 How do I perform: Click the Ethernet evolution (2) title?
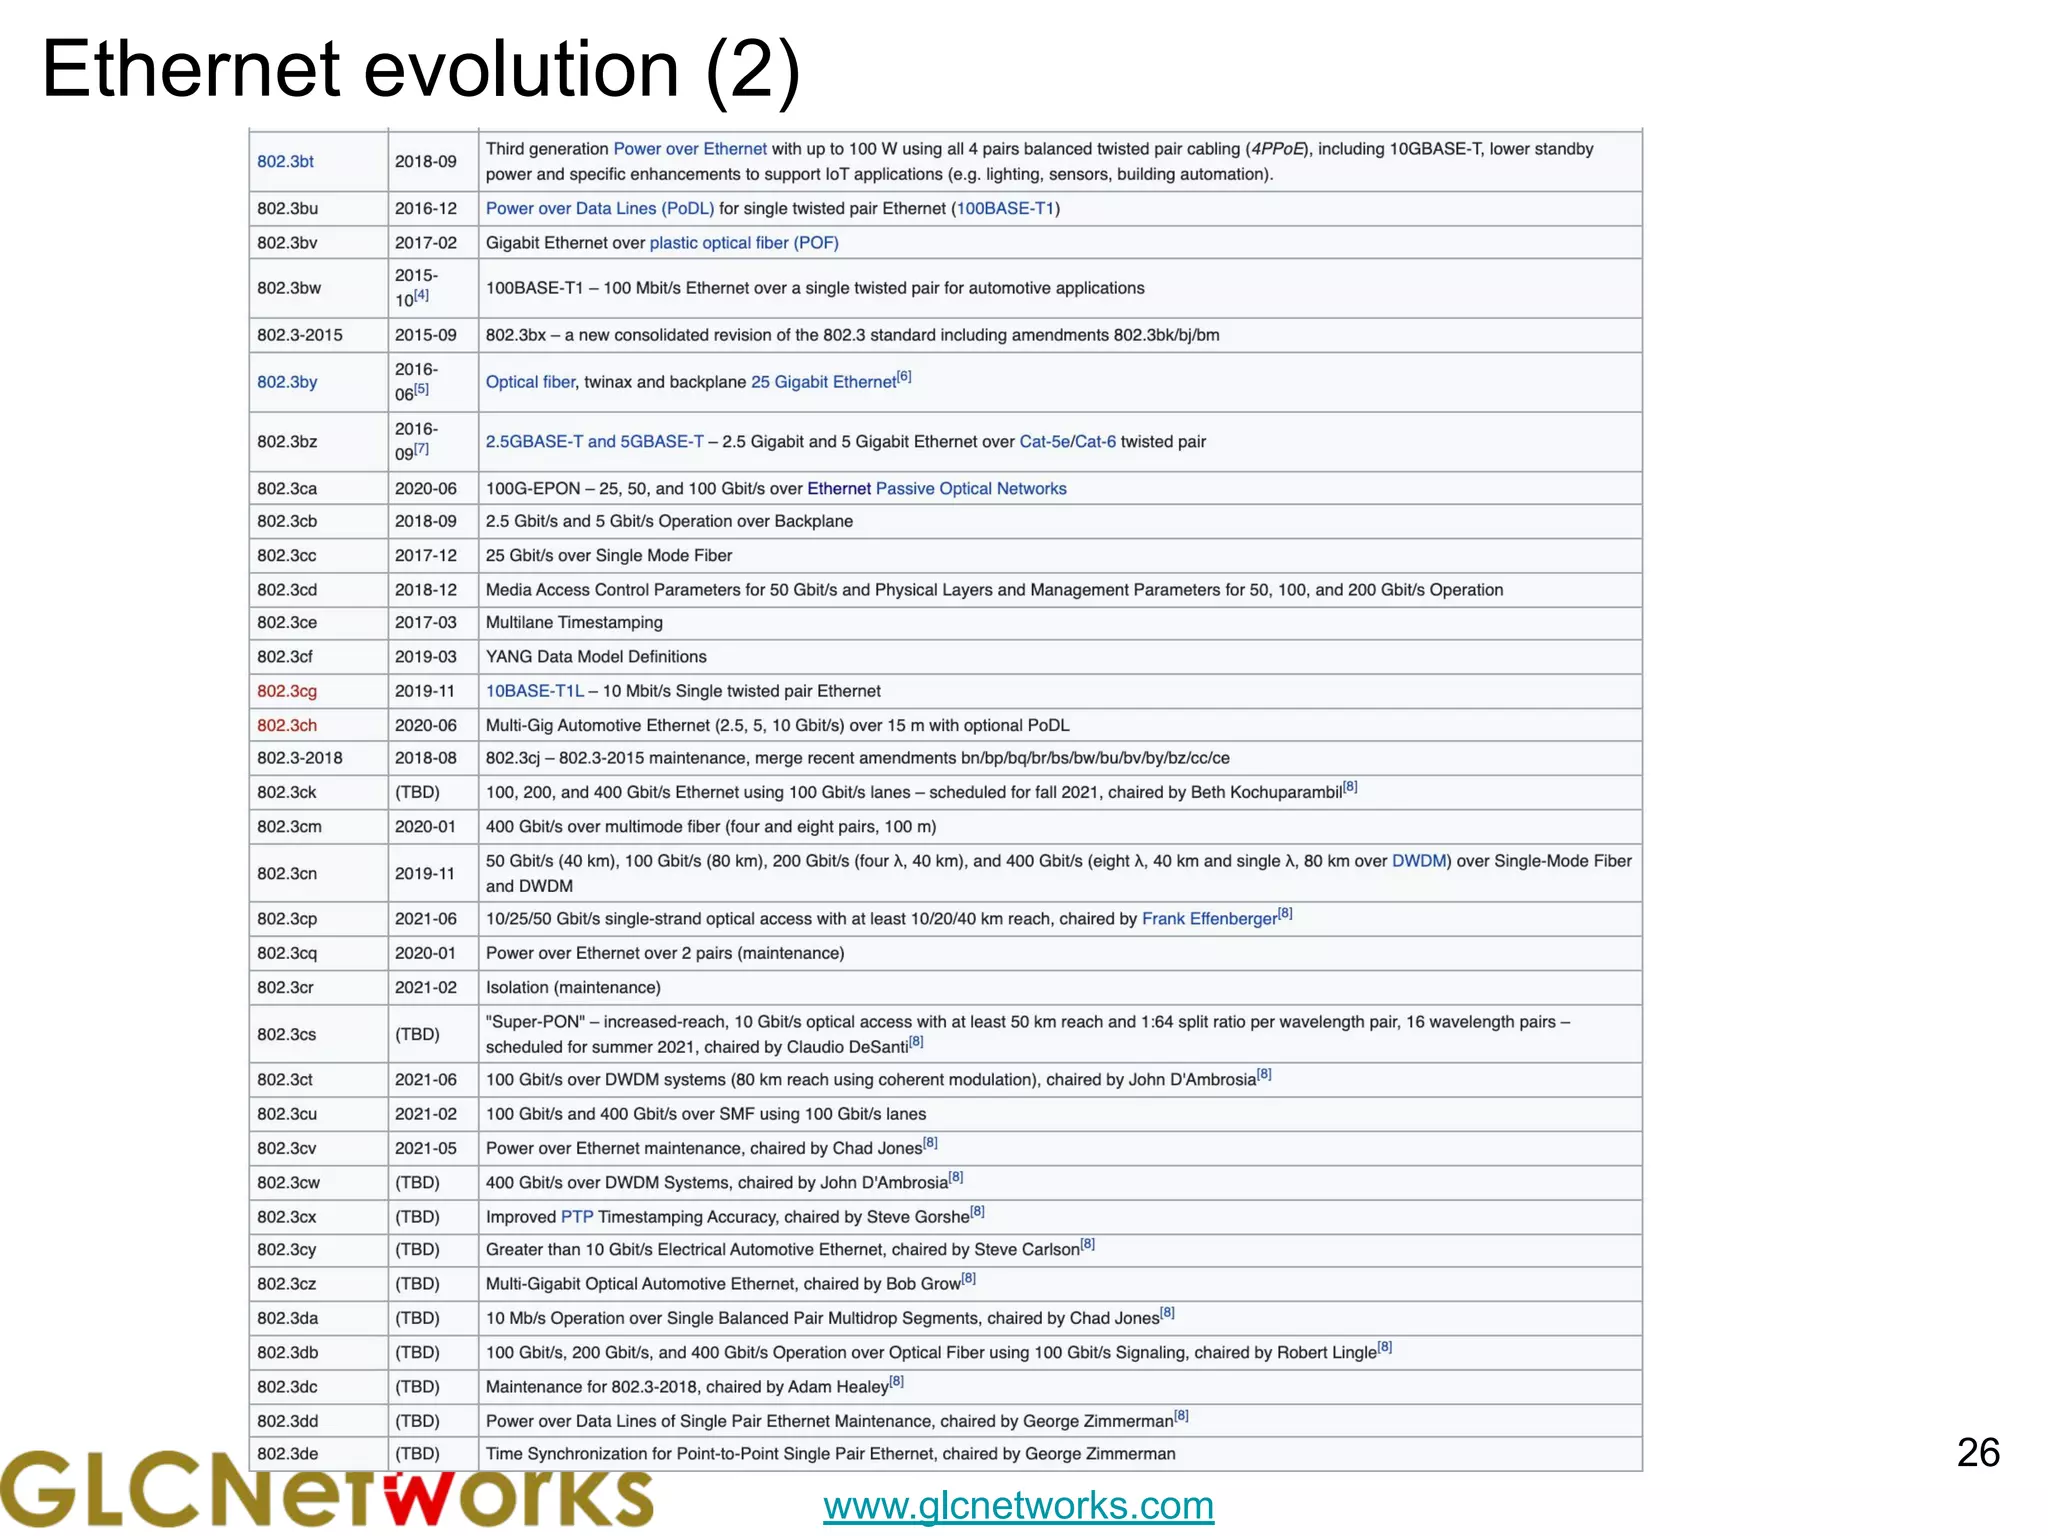click(x=421, y=69)
